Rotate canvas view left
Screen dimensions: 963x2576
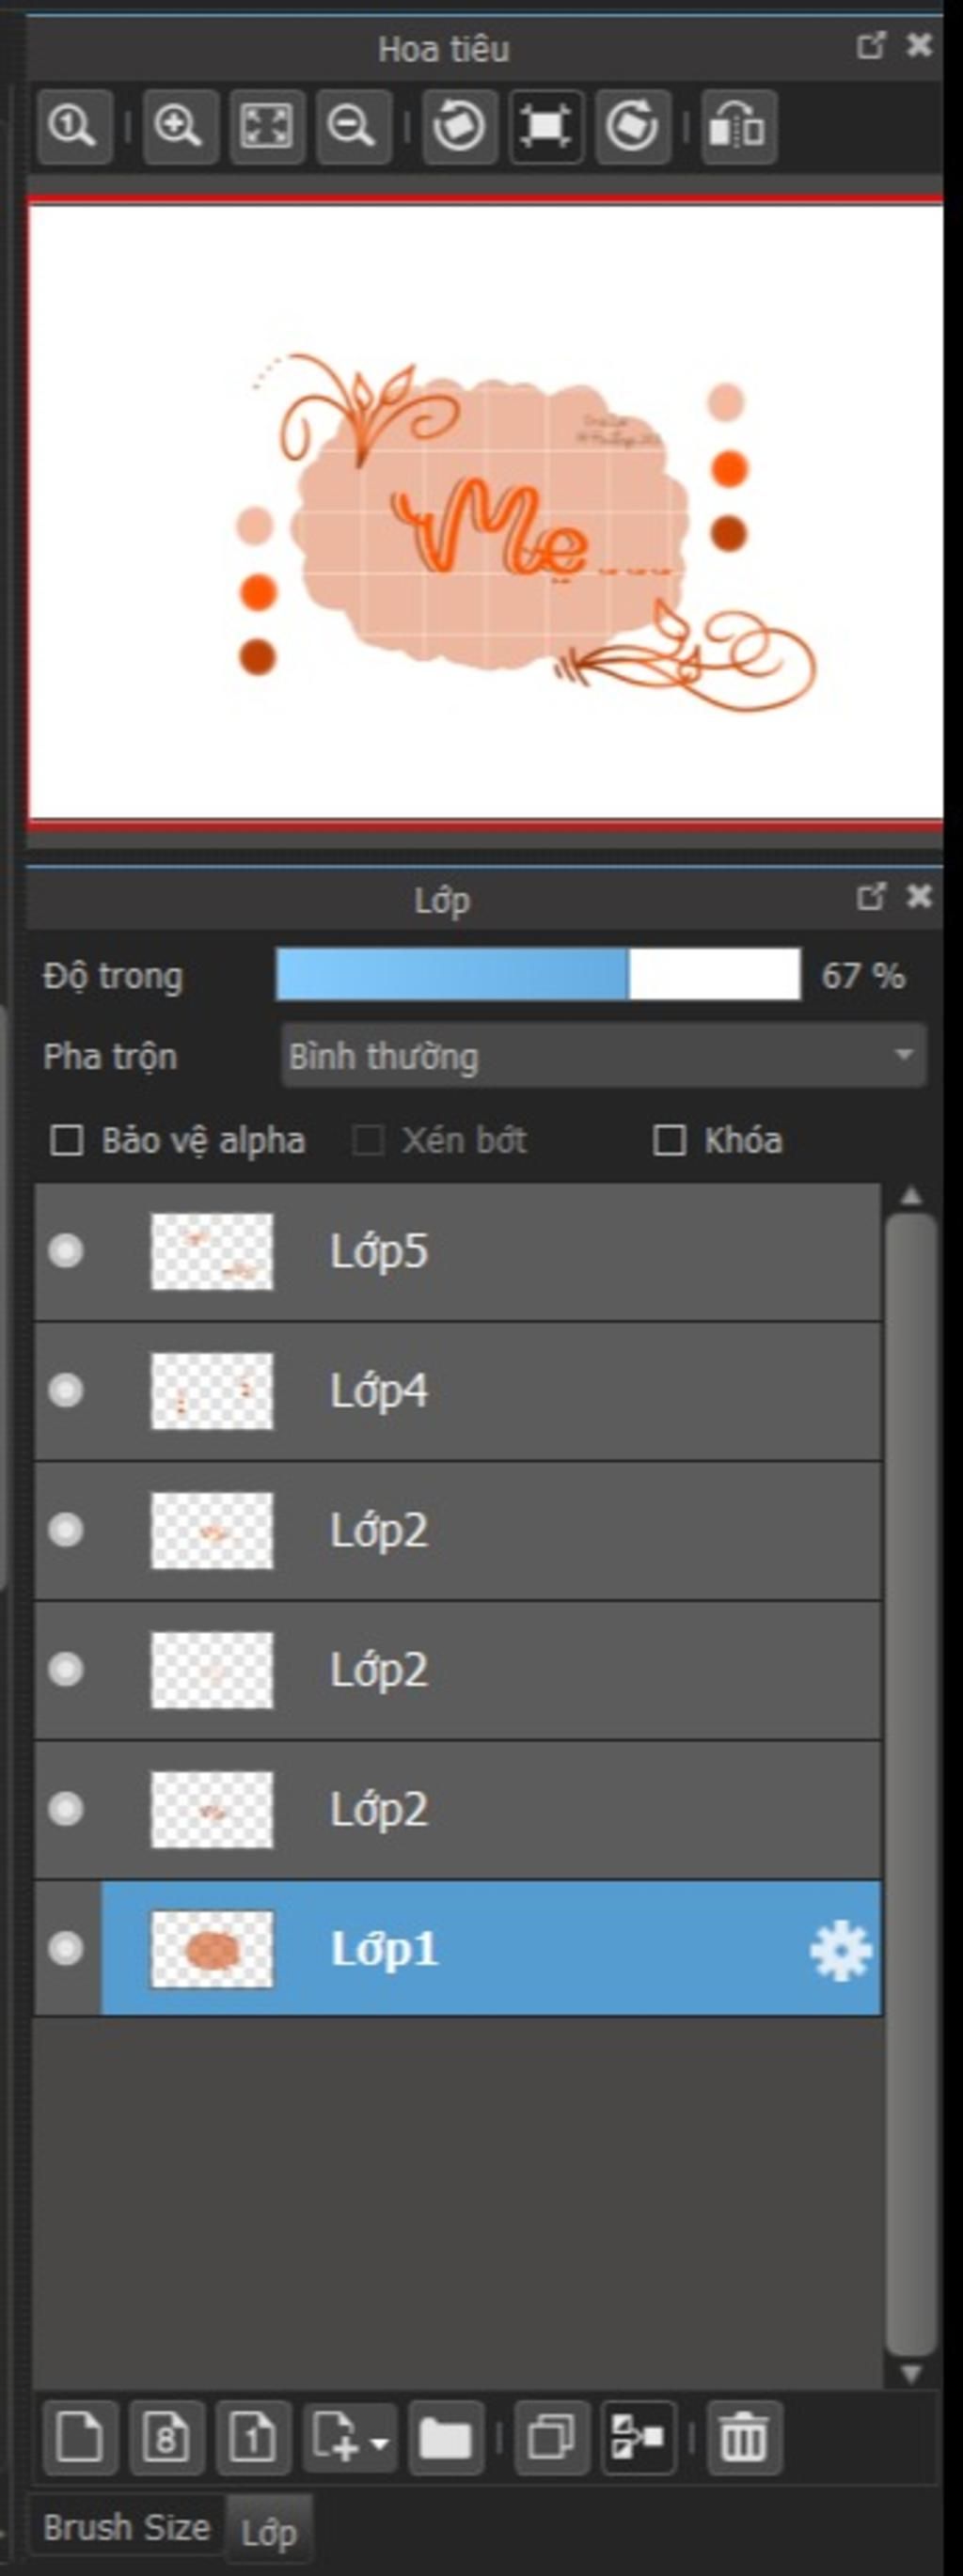point(459,126)
